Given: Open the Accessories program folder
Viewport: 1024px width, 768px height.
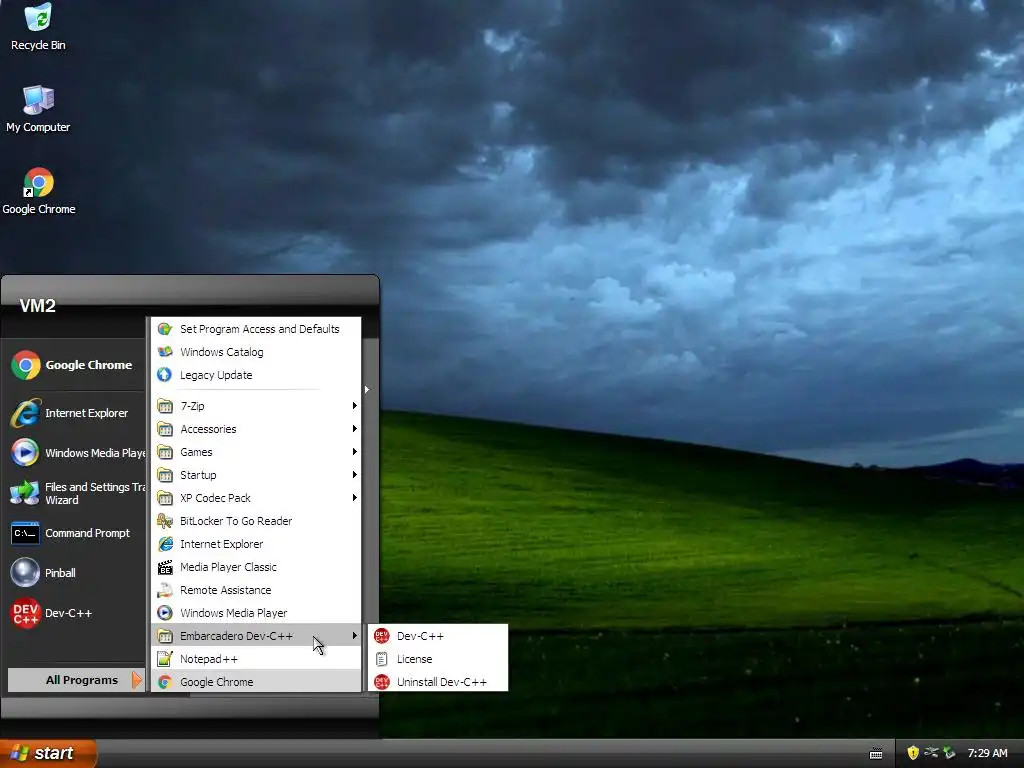Looking at the screenshot, I should [256, 429].
